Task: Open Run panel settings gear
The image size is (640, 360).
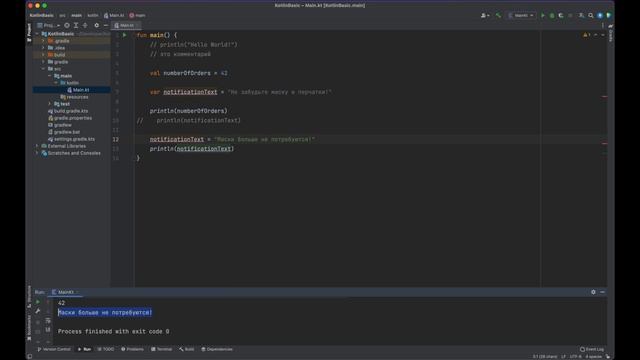Action: (593, 292)
